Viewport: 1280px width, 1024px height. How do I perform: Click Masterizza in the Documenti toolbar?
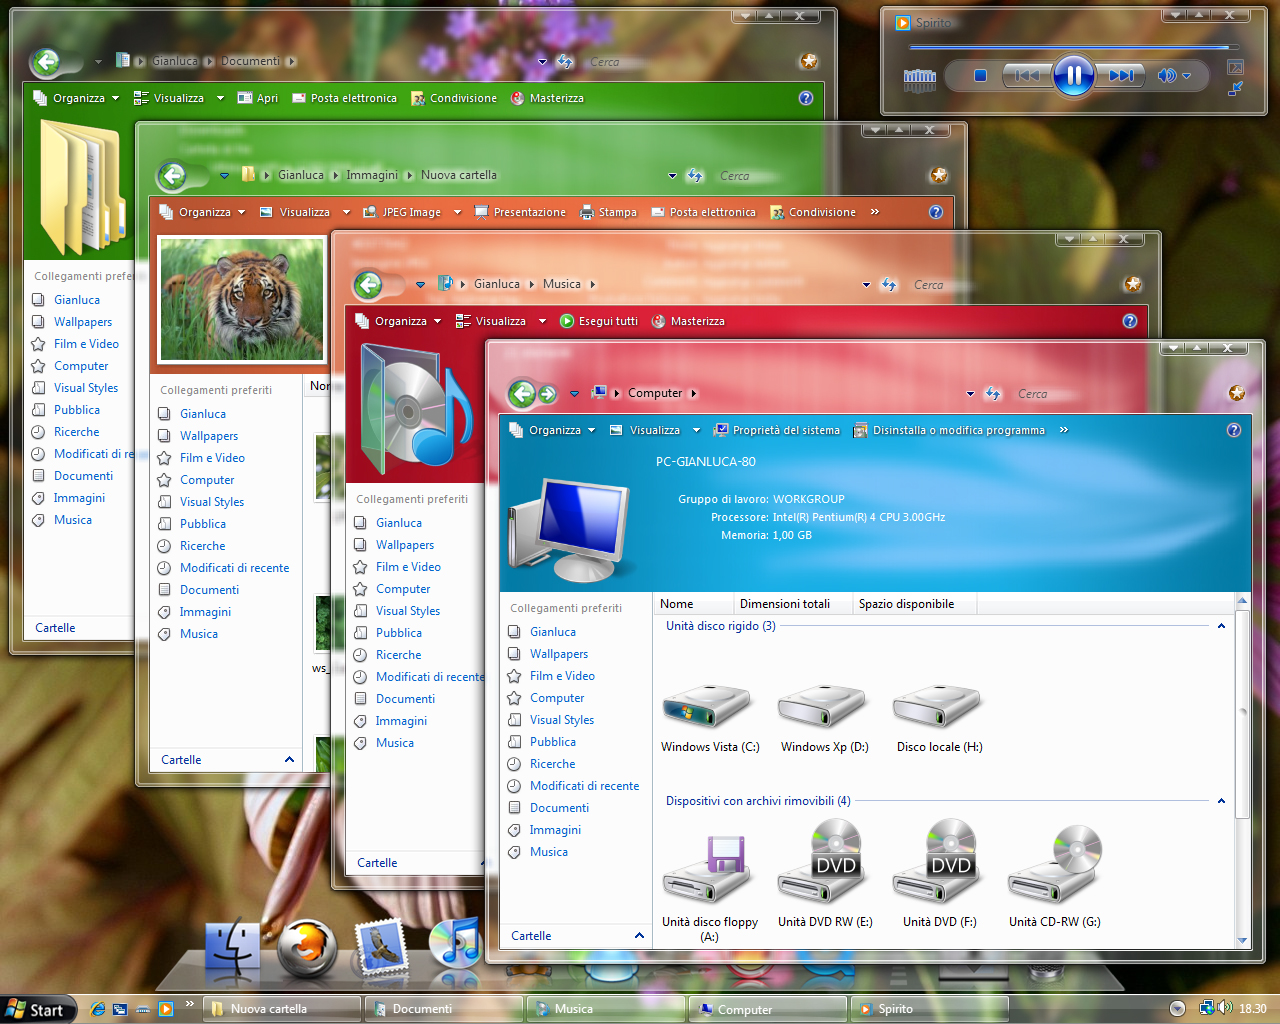click(547, 98)
